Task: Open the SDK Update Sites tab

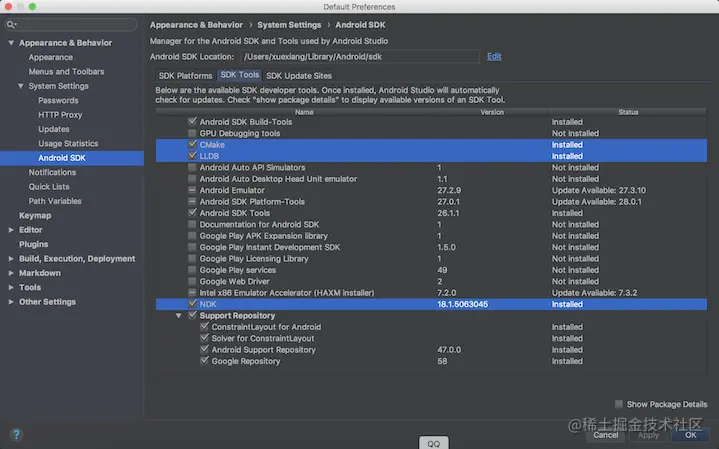Action: pos(299,76)
